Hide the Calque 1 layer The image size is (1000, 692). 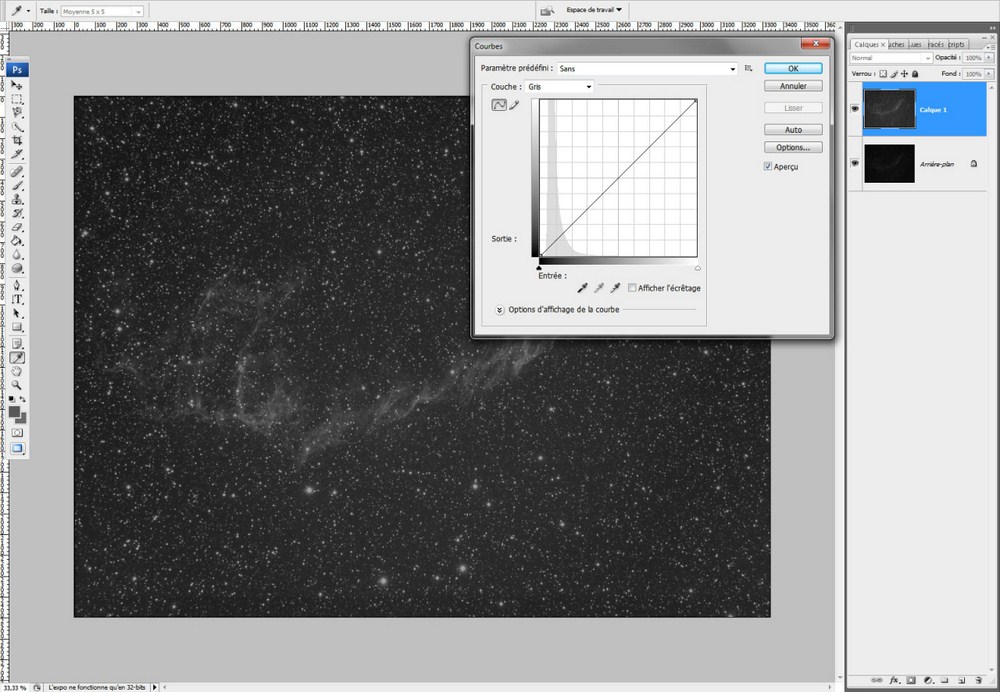click(855, 108)
